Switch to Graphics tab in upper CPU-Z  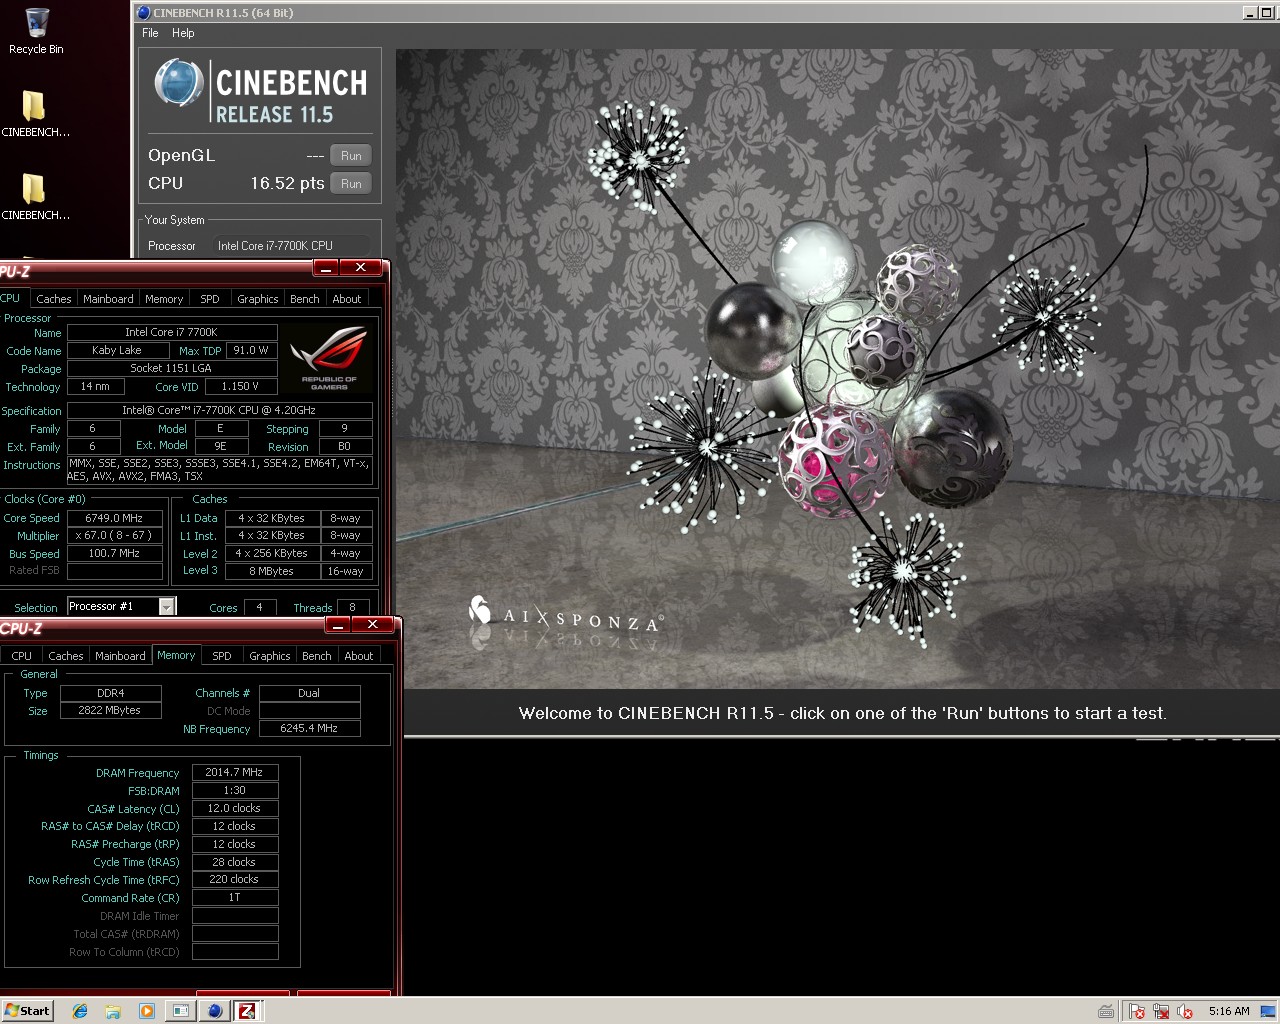(x=258, y=299)
